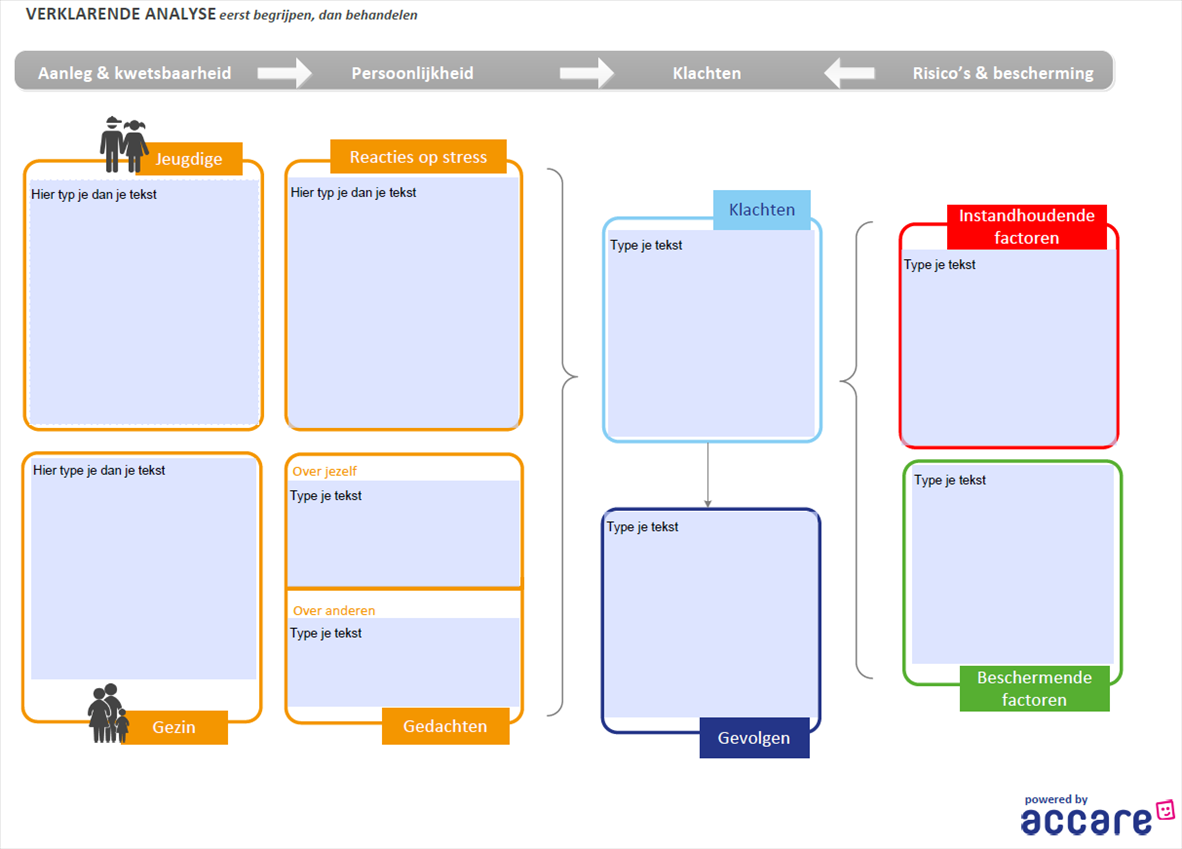The height and width of the screenshot is (849, 1182).
Task: Select the Persoonlijkheid header label
Action: 412,73
